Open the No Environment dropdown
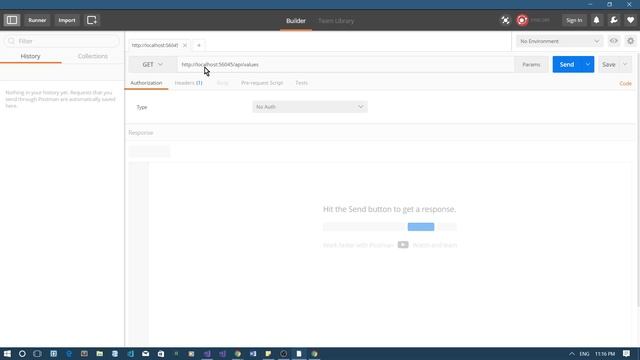 (x=559, y=41)
